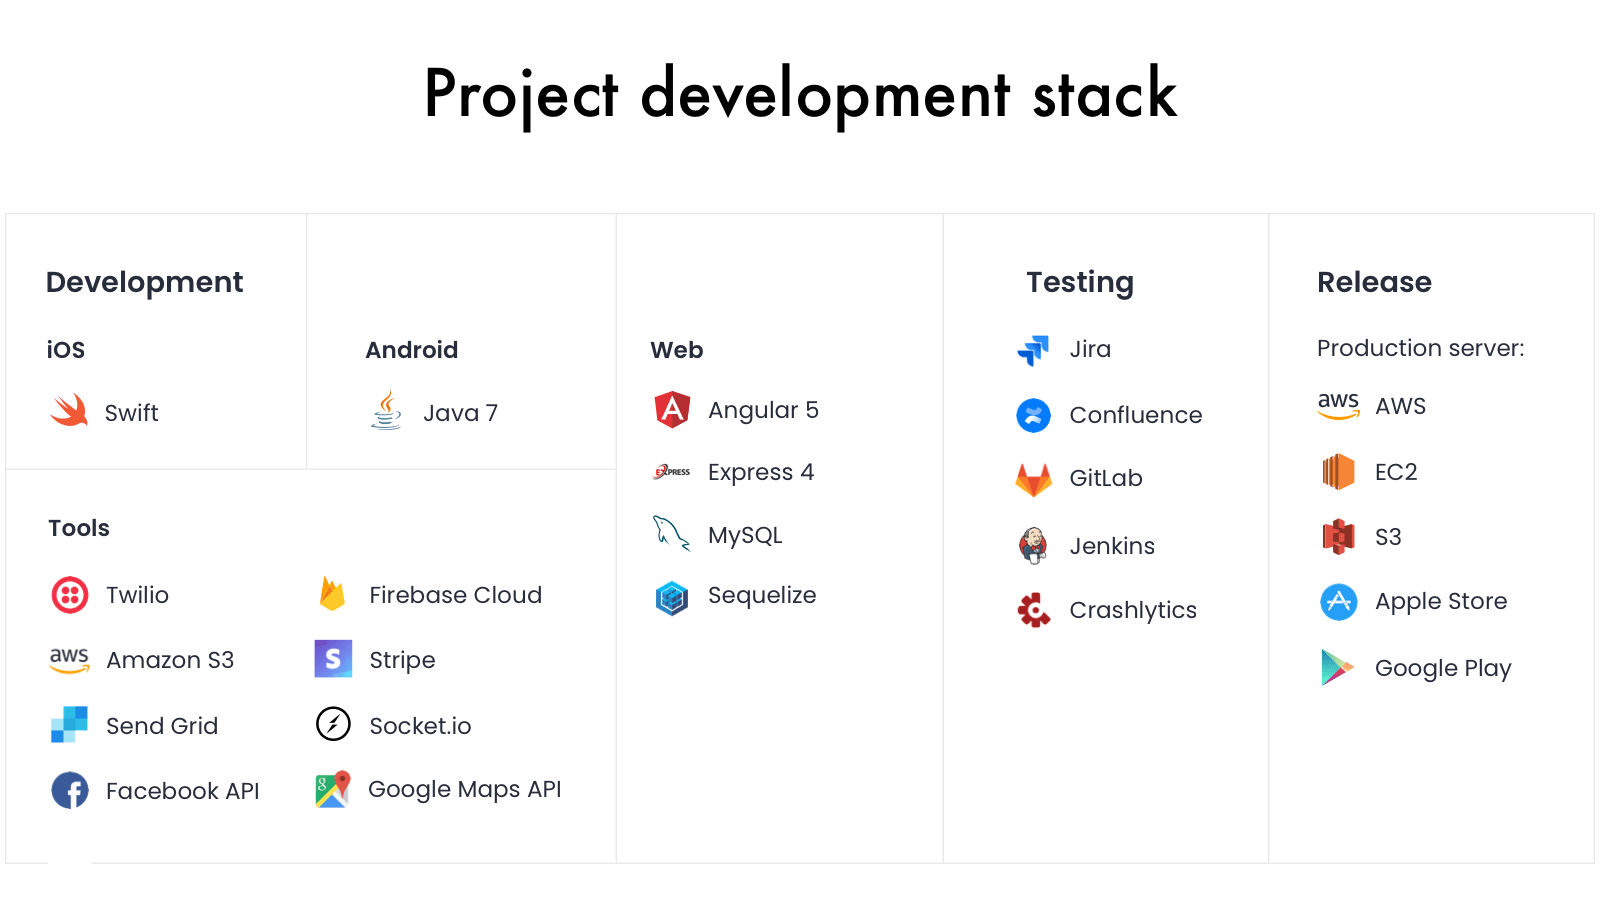Select the 'Sequelize' label
Screen dimensions: 1600x915
(x=762, y=596)
